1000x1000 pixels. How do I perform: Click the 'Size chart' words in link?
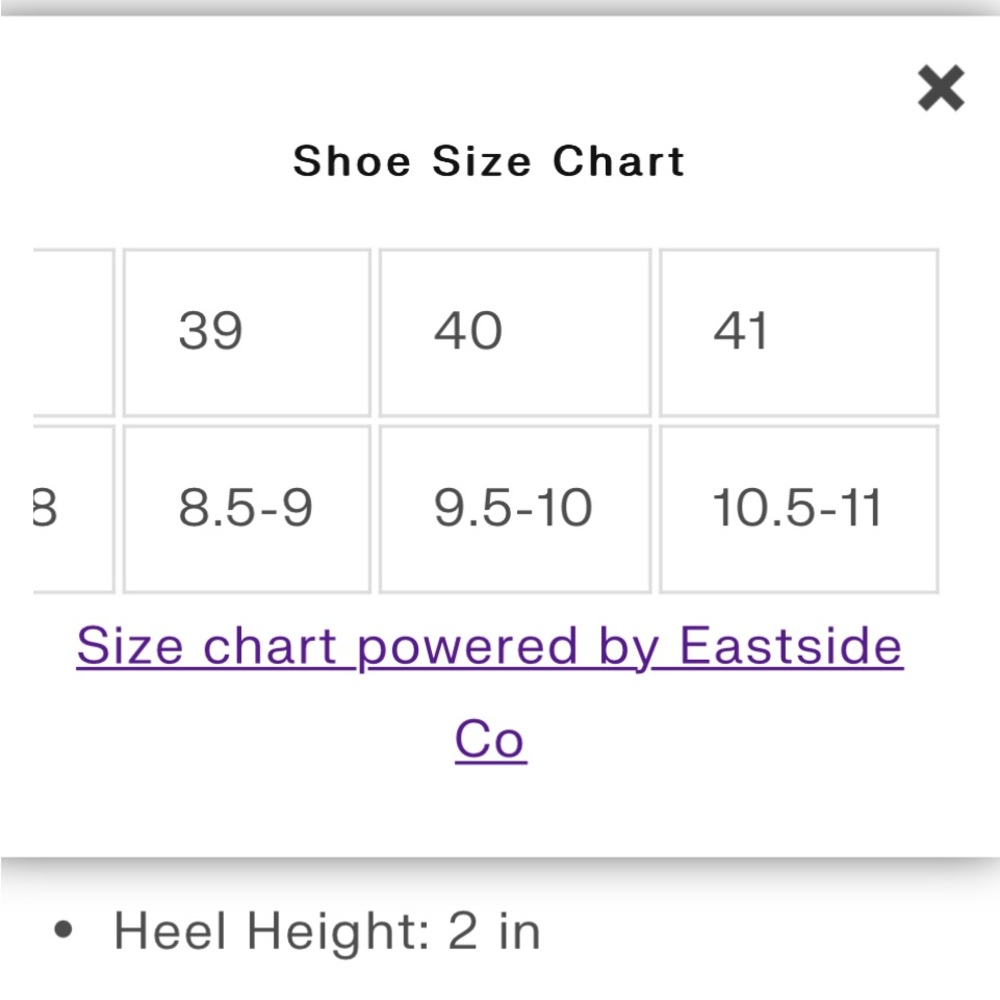point(207,645)
